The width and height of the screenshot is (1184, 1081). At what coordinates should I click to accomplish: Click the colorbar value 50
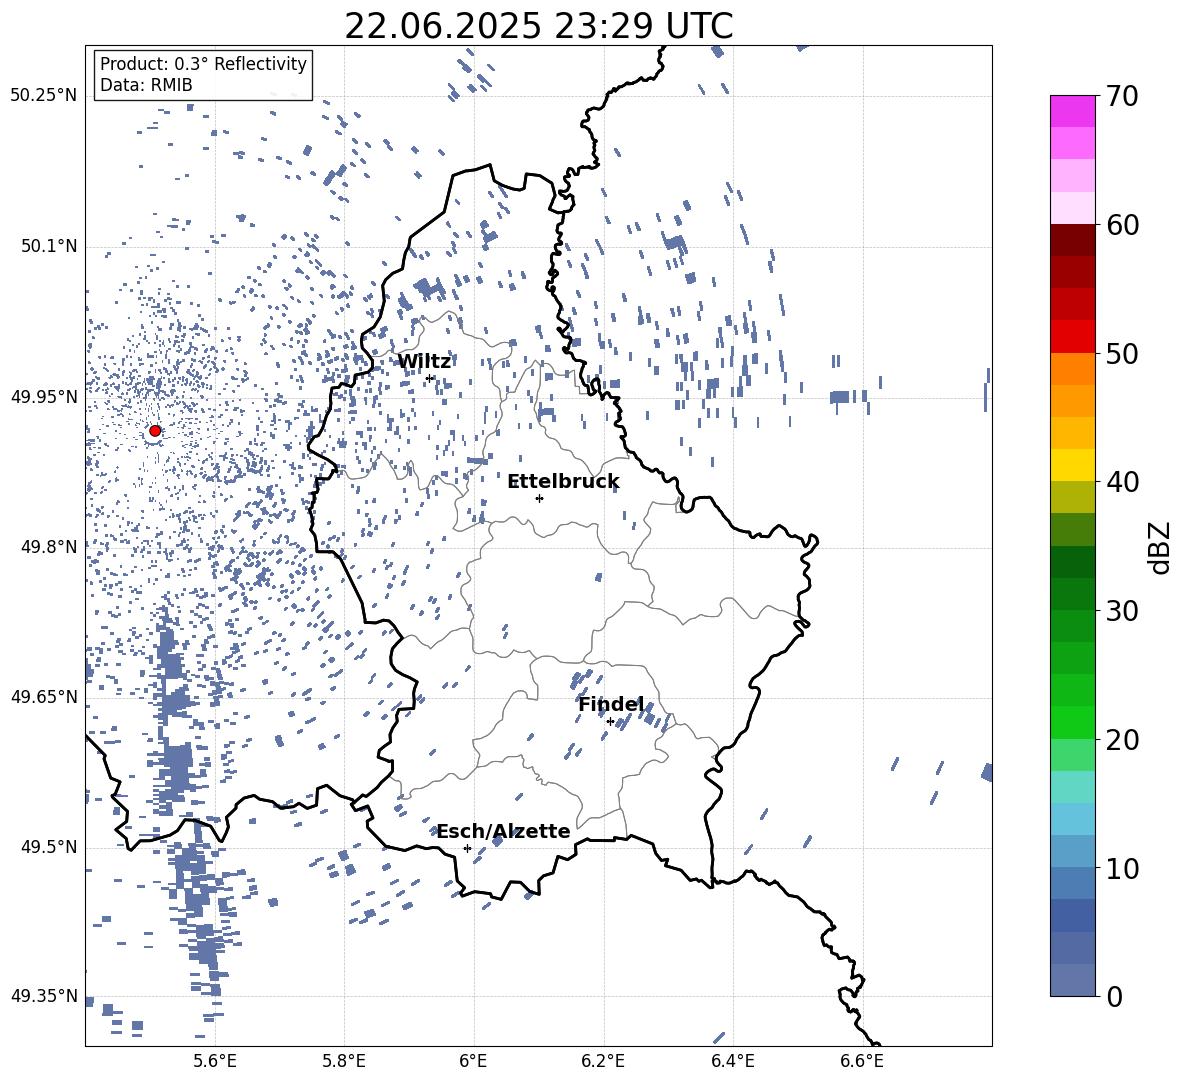coord(1122,353)
